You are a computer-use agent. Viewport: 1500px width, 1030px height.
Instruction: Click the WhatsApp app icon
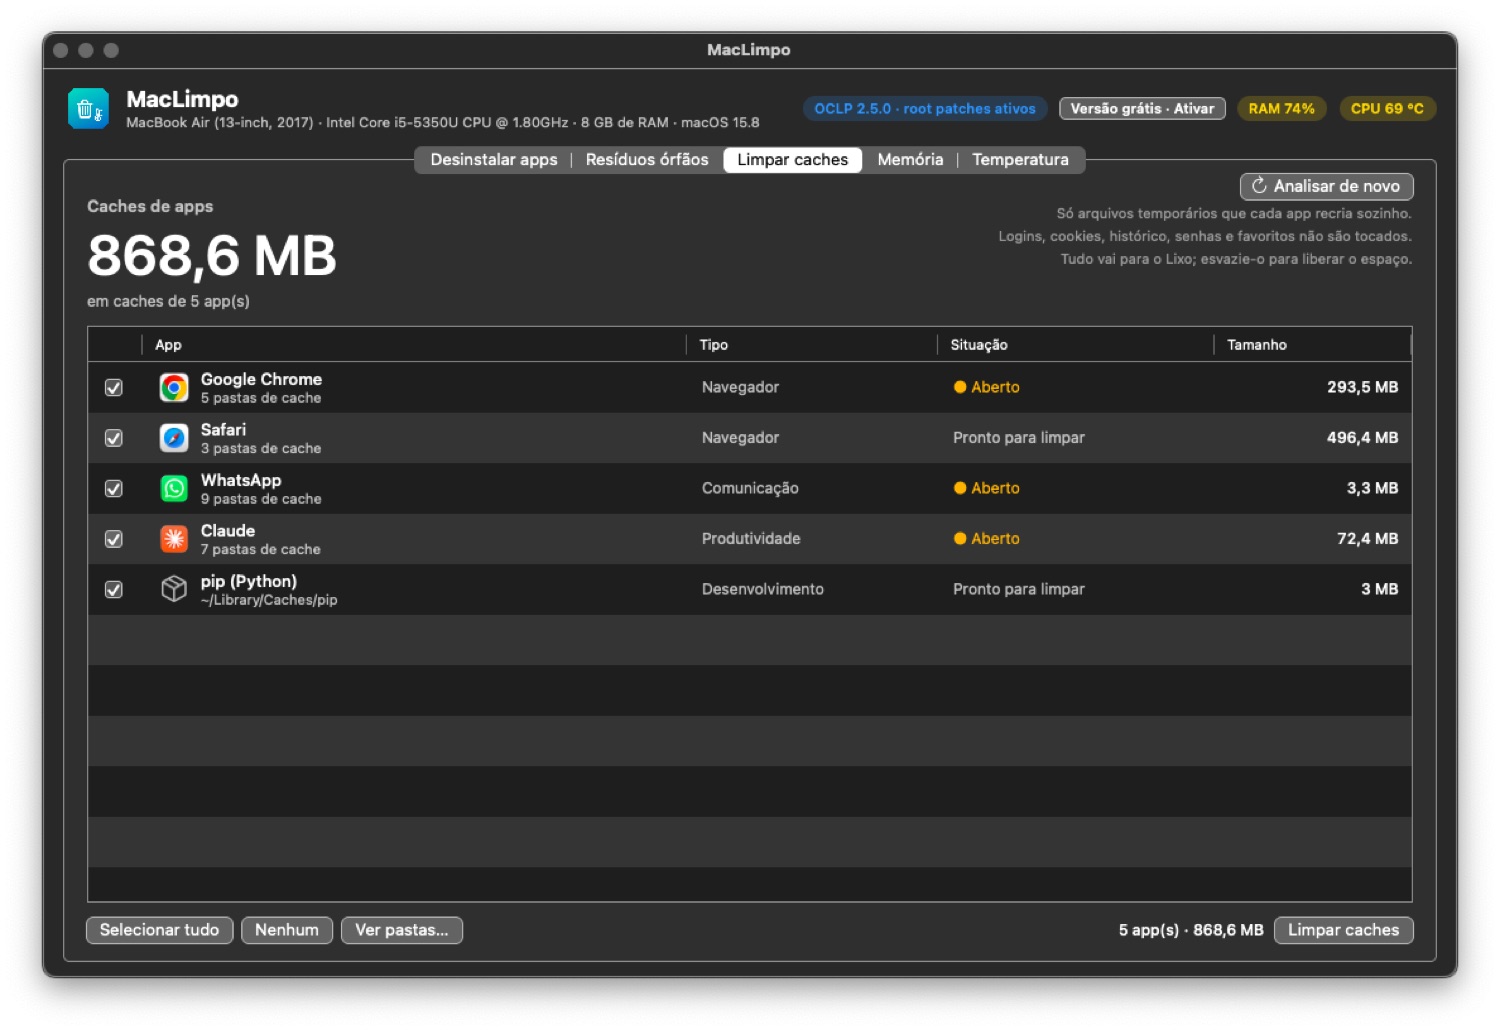click(x=174, y=488)
